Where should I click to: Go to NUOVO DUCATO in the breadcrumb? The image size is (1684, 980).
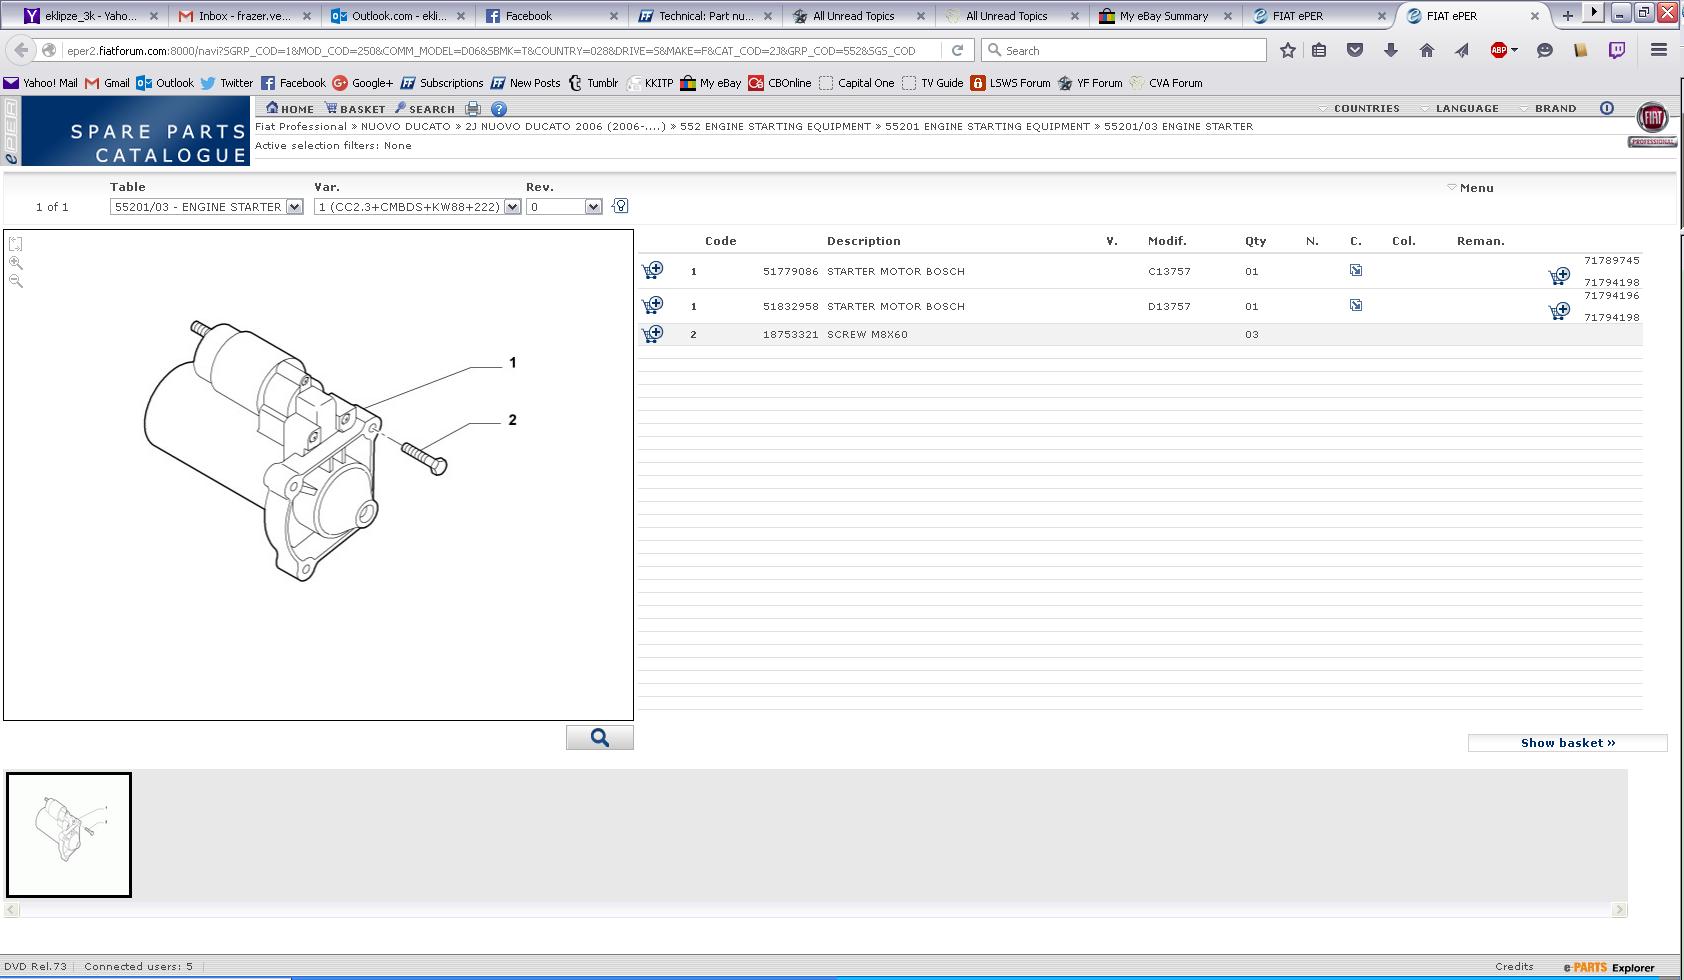pos(405,126)
